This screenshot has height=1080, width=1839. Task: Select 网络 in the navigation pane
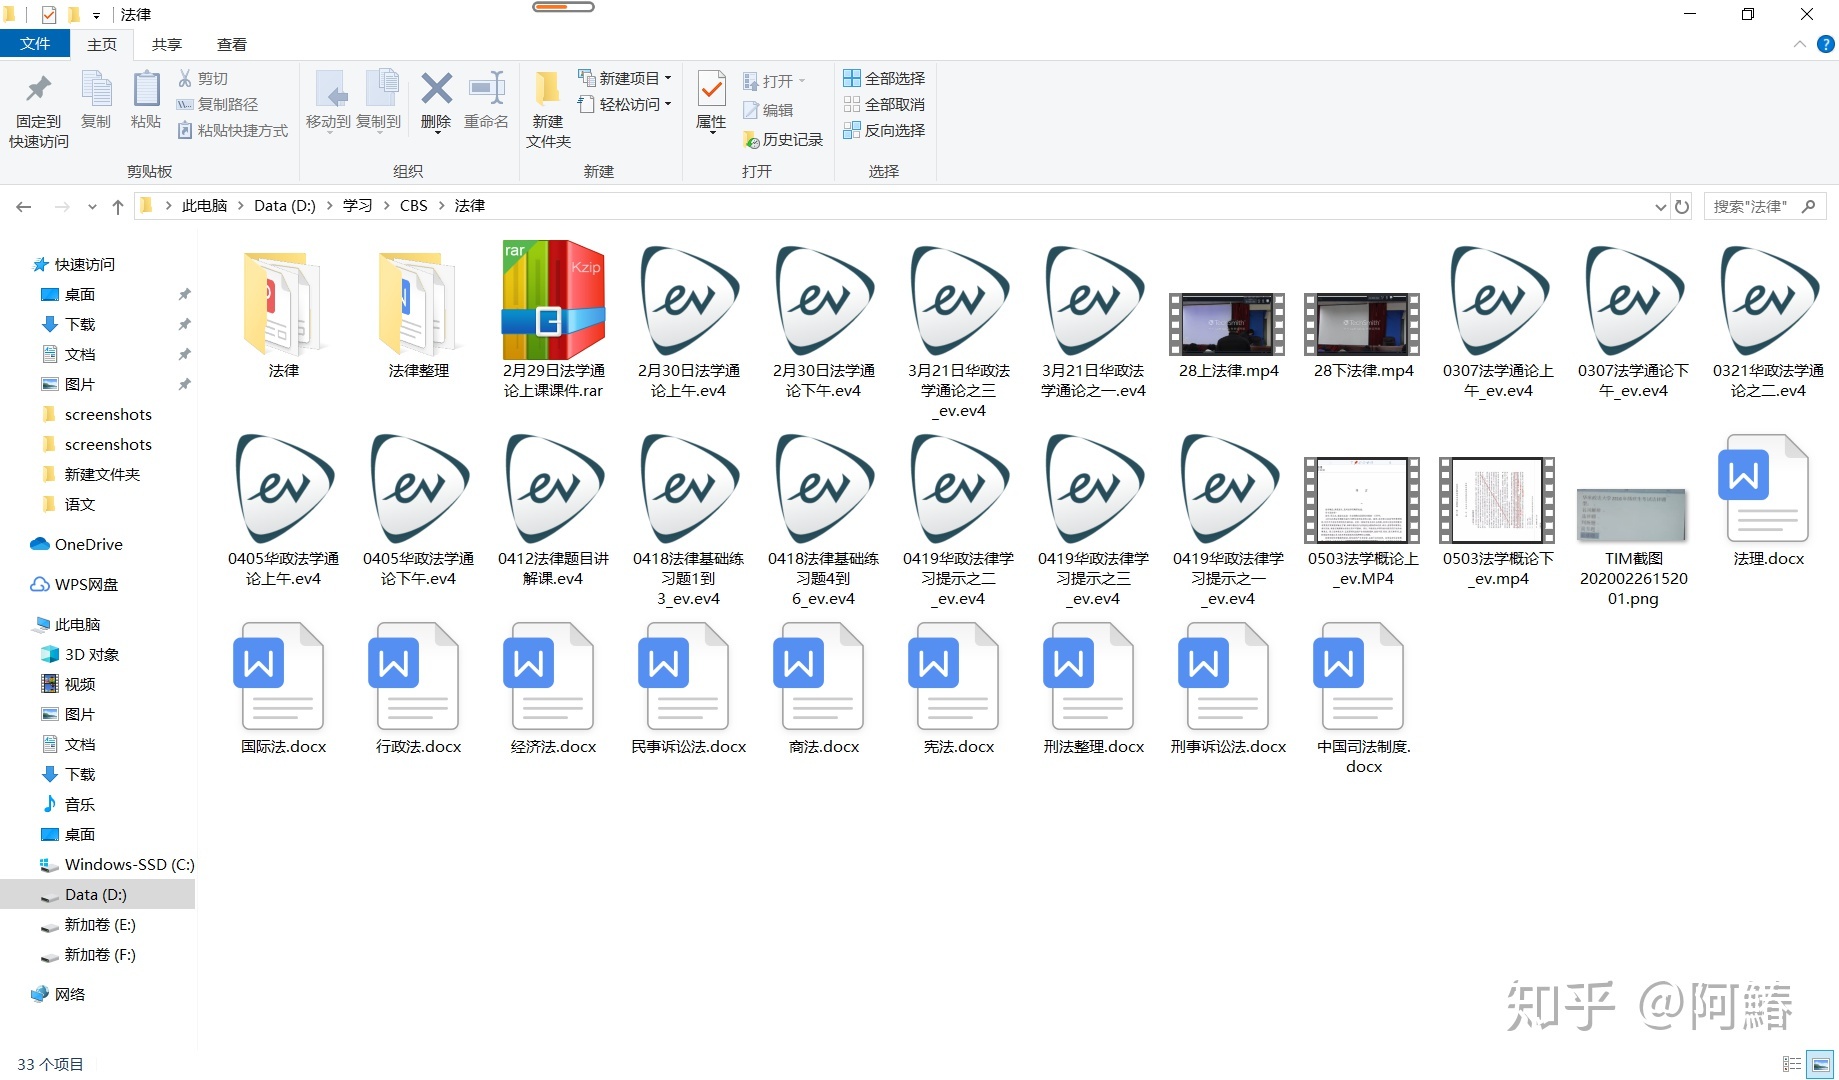point(58,994)
